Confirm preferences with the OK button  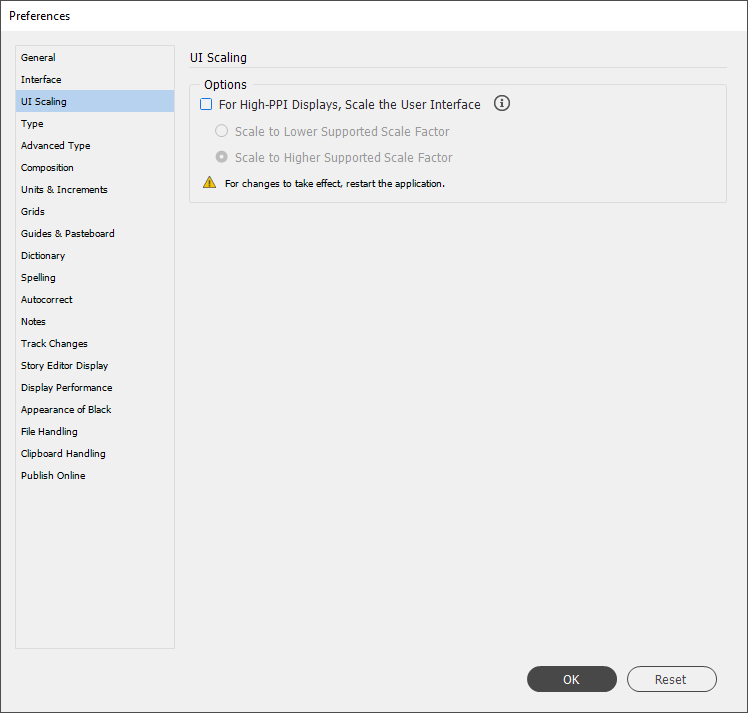pos(571,679)
